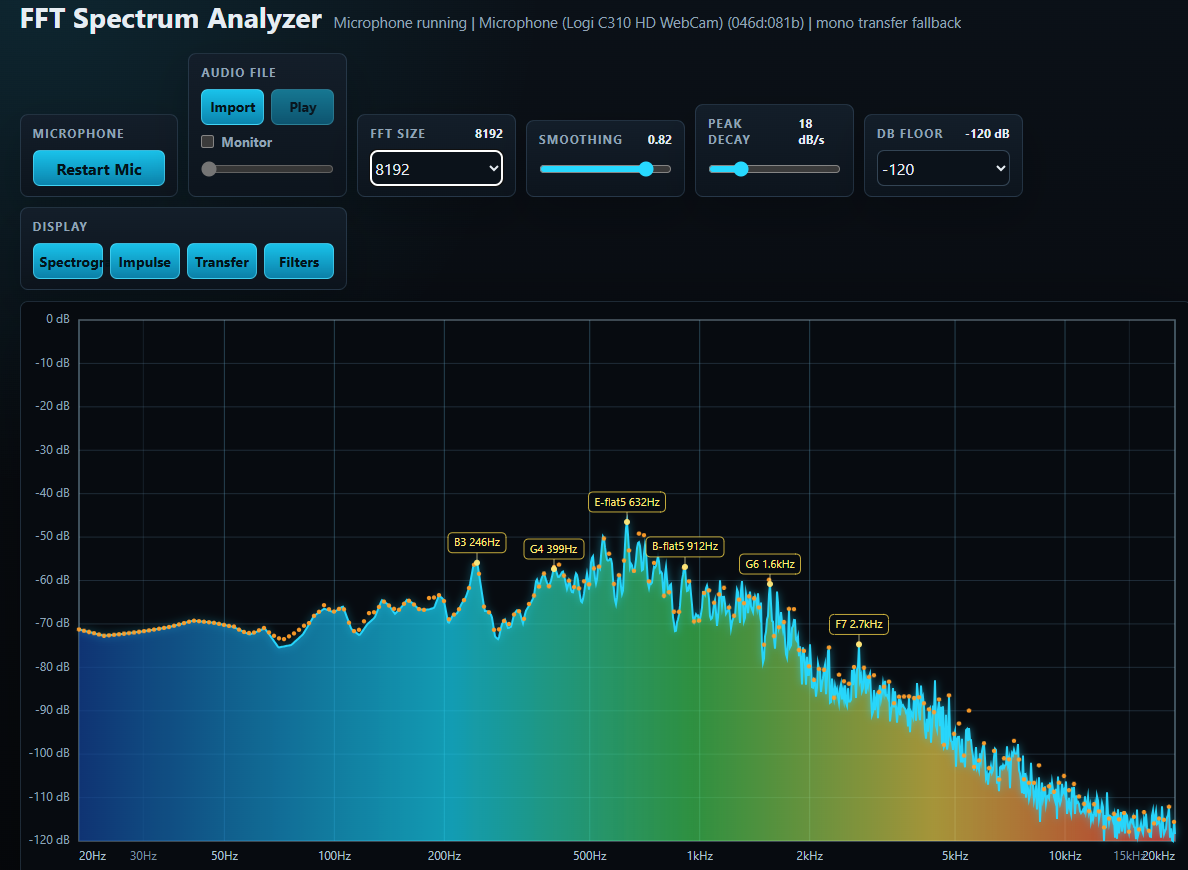The width and height of the screenshot is (1188, 870).
Task: Open the Filters panel
Action: [x=299, y=261]
